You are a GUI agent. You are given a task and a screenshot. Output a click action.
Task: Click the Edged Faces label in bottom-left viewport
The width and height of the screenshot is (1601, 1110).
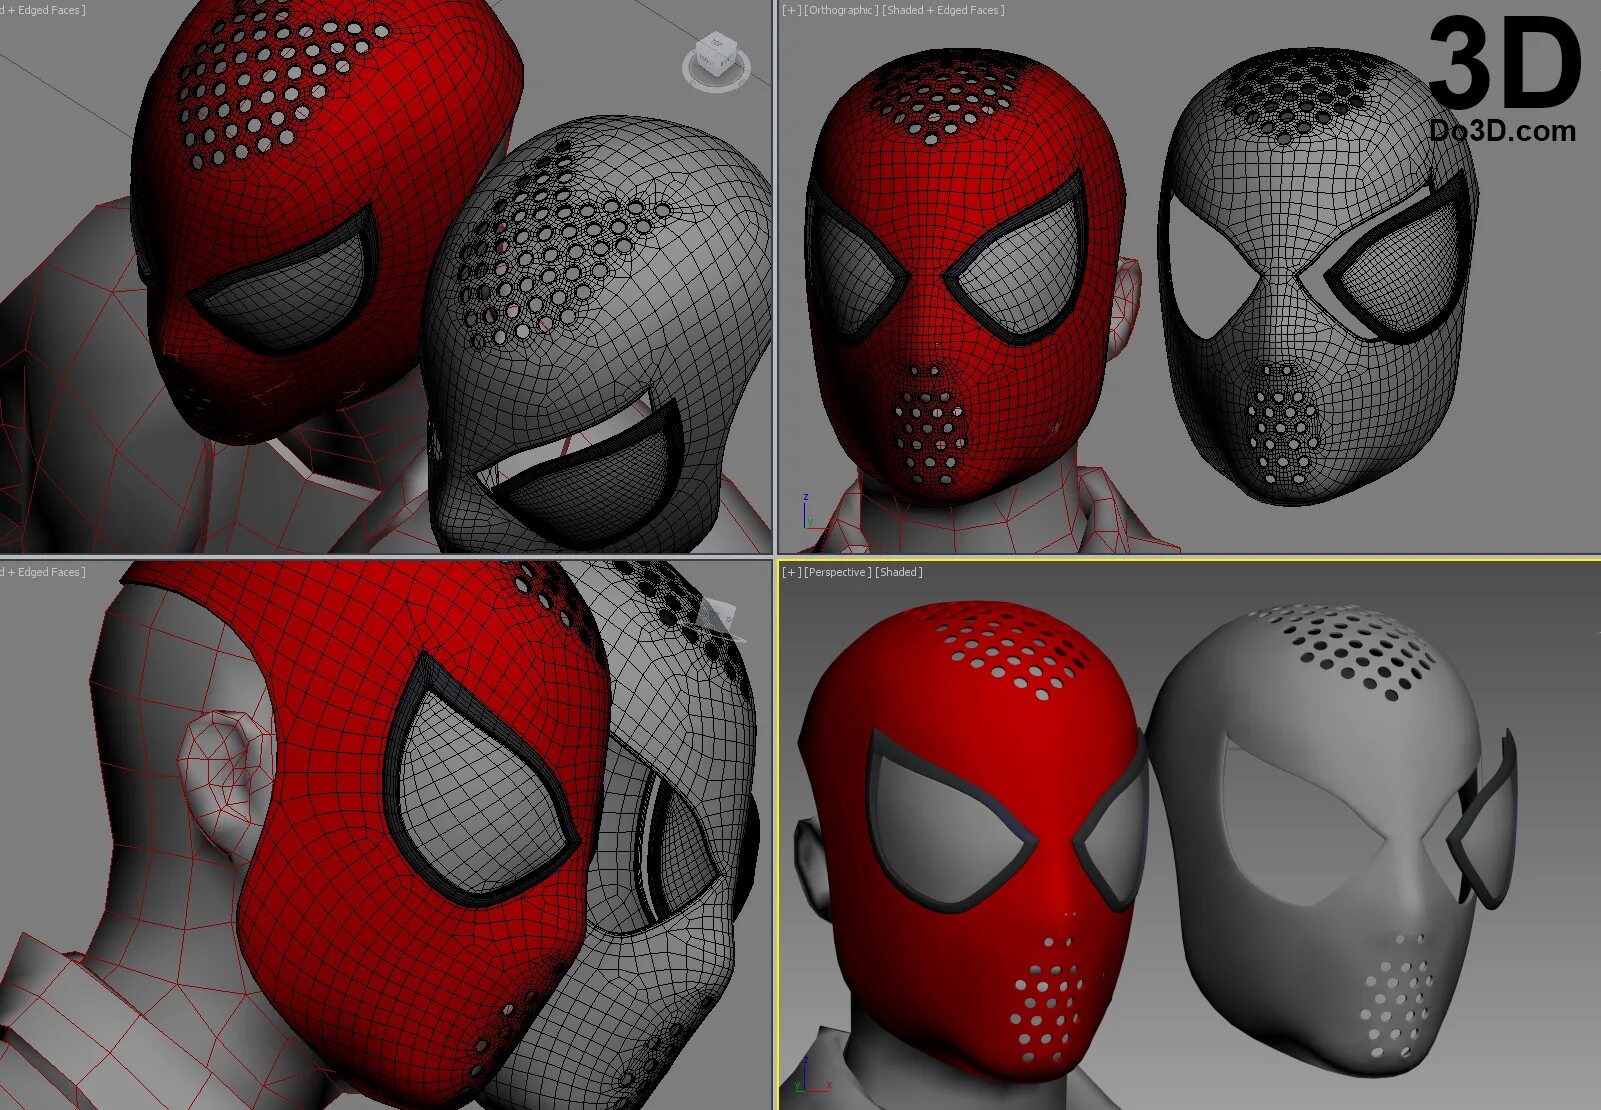pos(43,572)
